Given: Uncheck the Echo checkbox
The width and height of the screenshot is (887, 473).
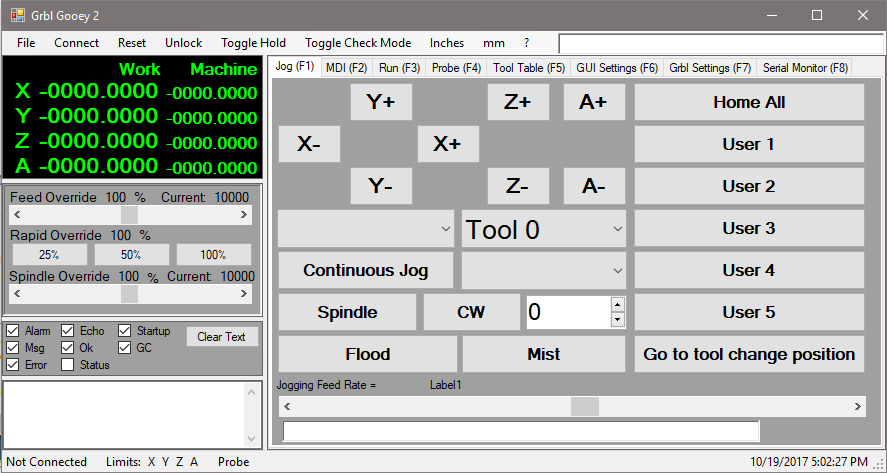Looking at the screenshot, I should 68,330.
